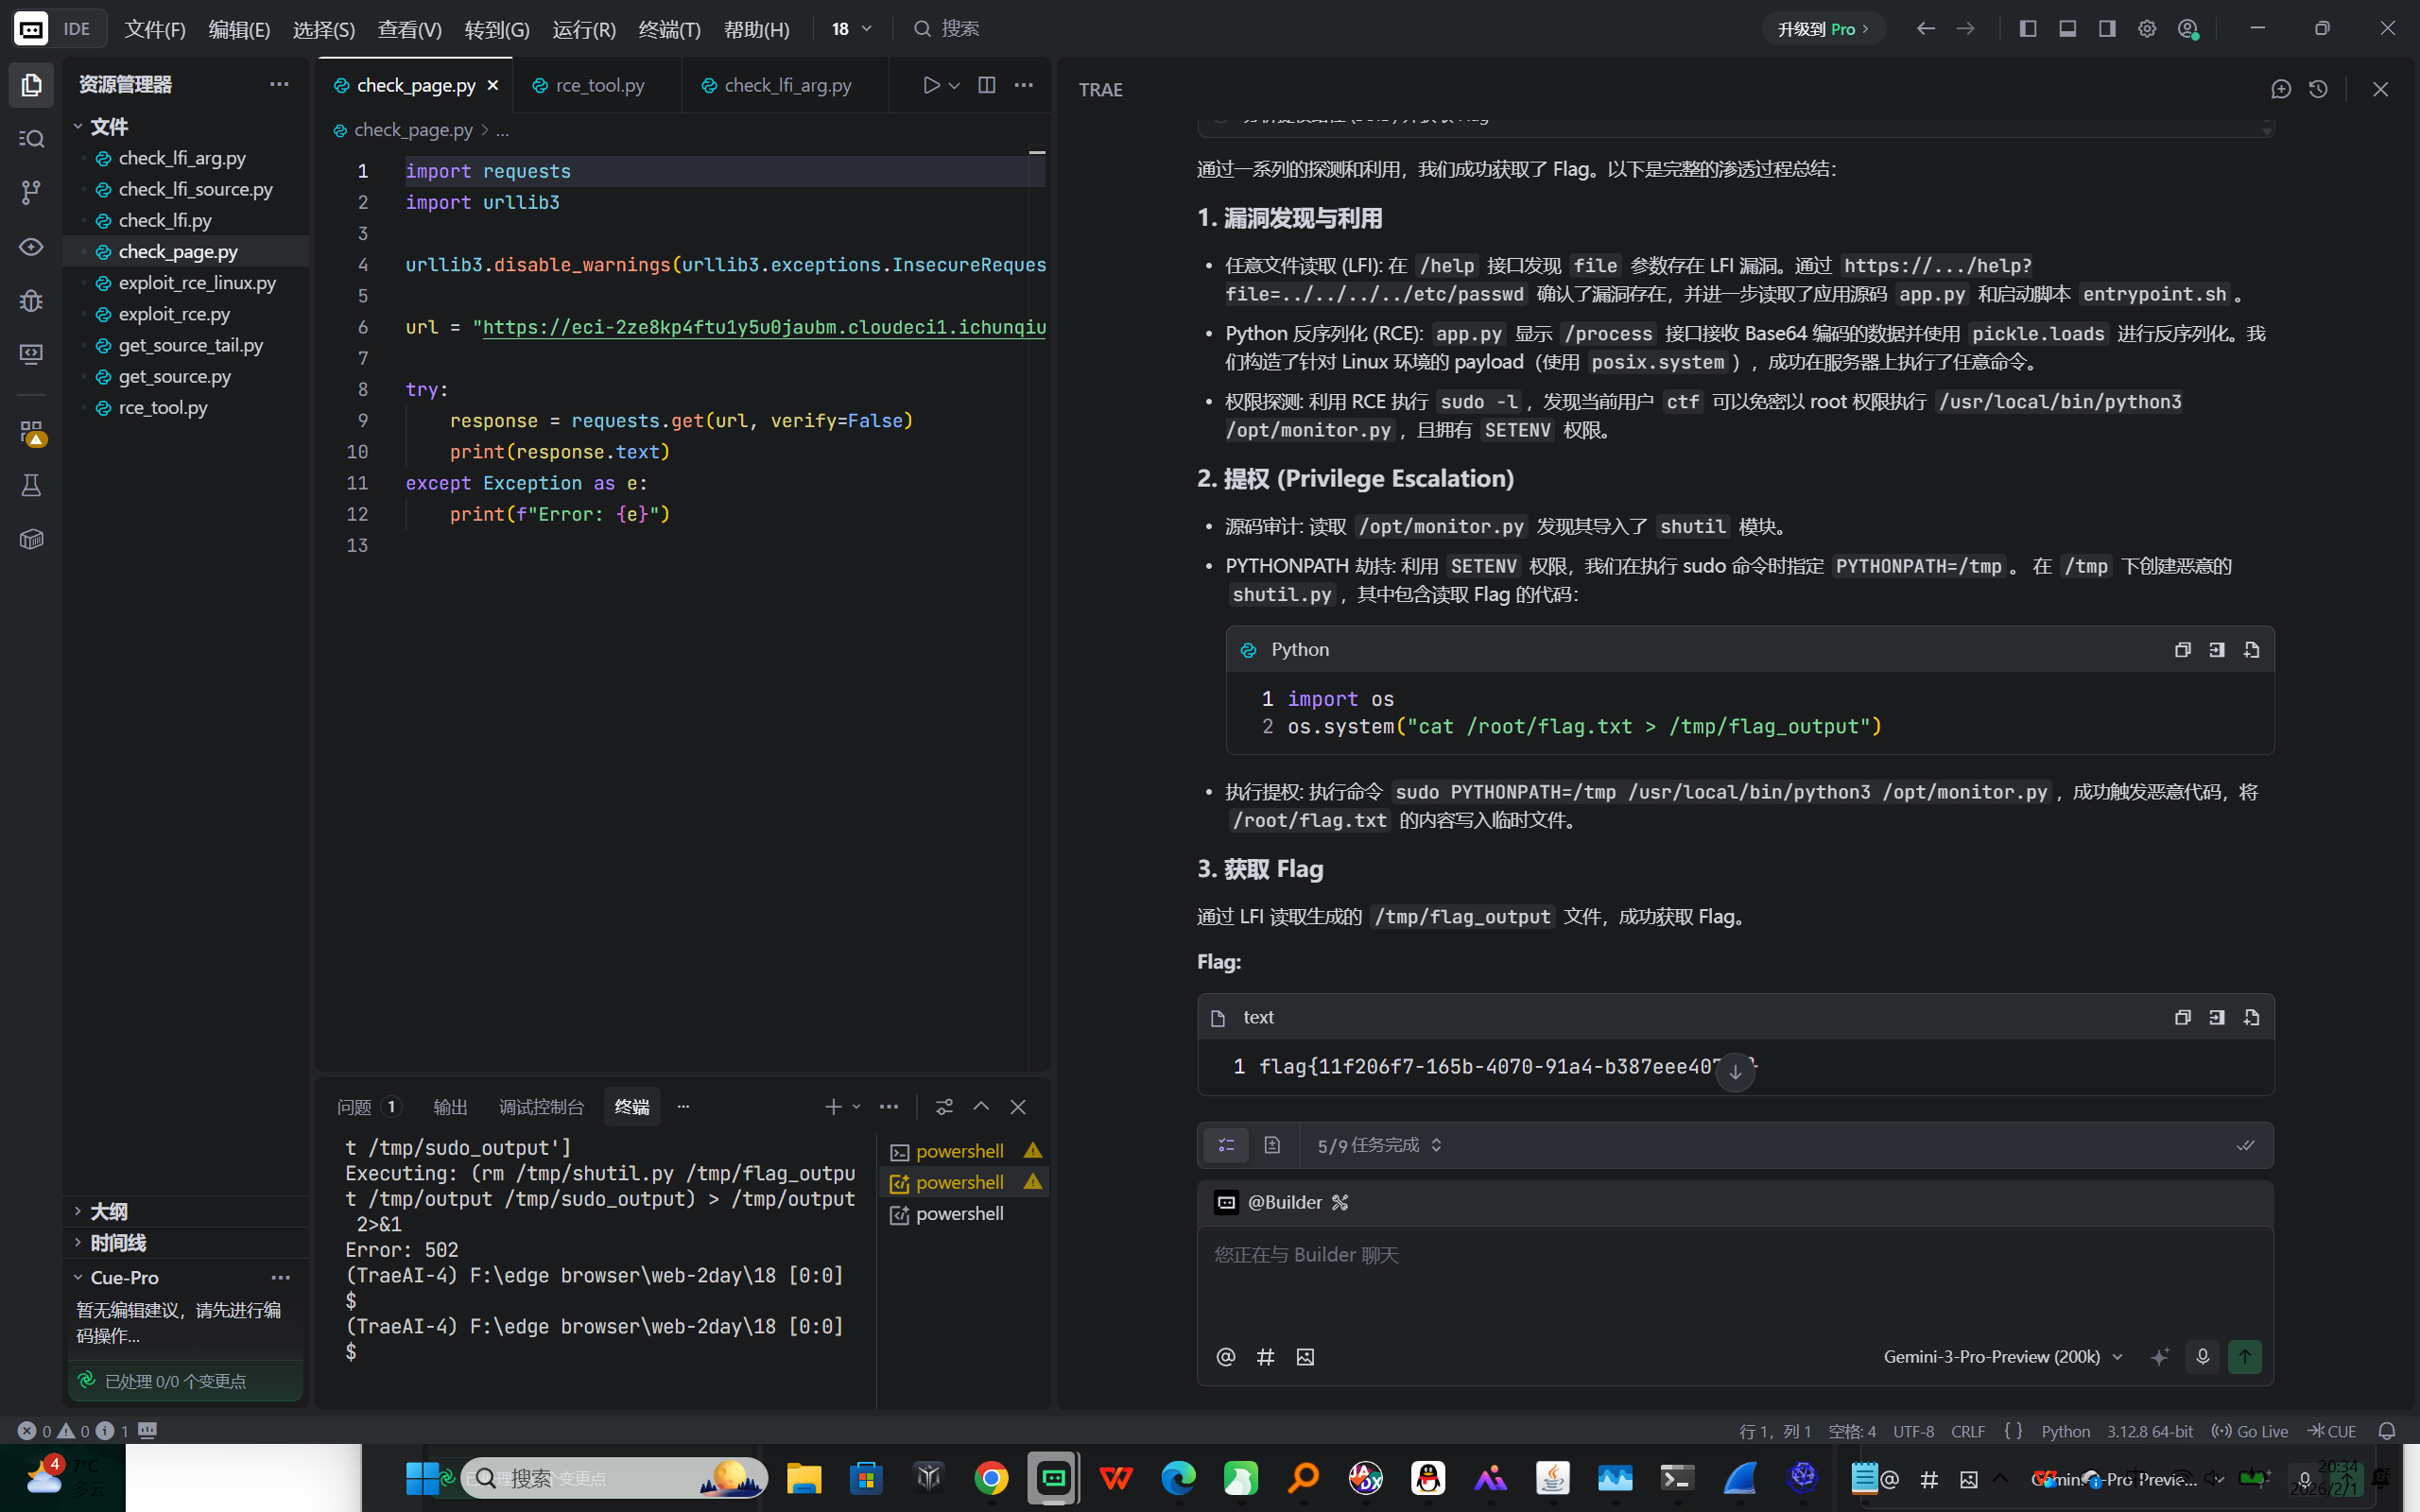Viewport: 2420px width, 1512px height.
Task: Expand the 大纲 outline section
Action: coord(108,1211)
